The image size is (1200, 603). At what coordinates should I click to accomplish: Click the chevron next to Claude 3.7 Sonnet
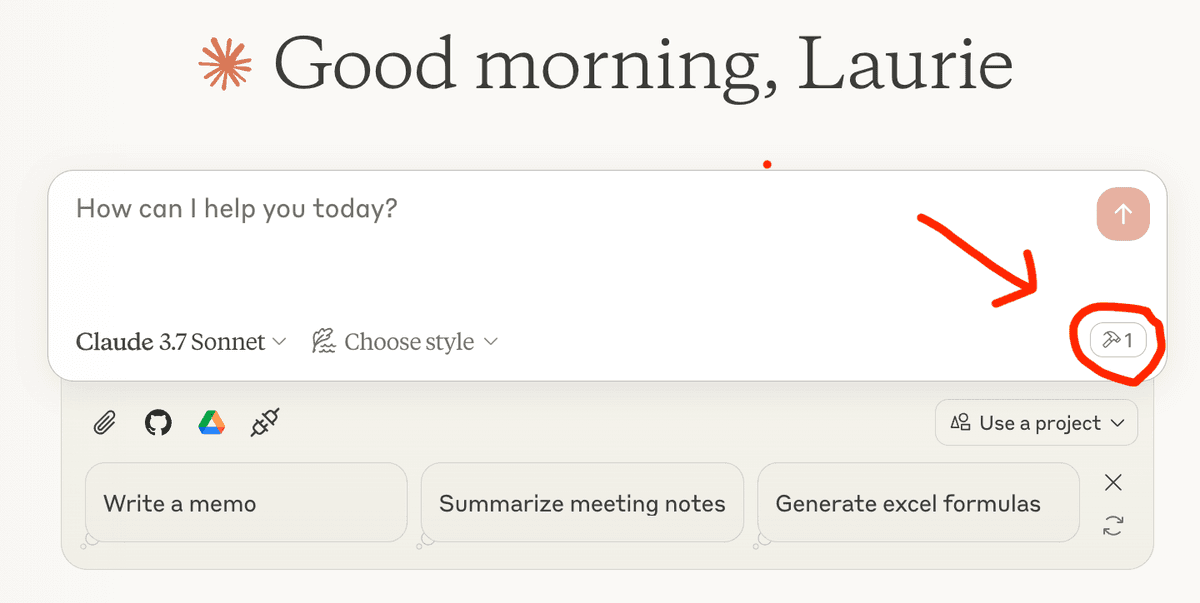point(279,342)
